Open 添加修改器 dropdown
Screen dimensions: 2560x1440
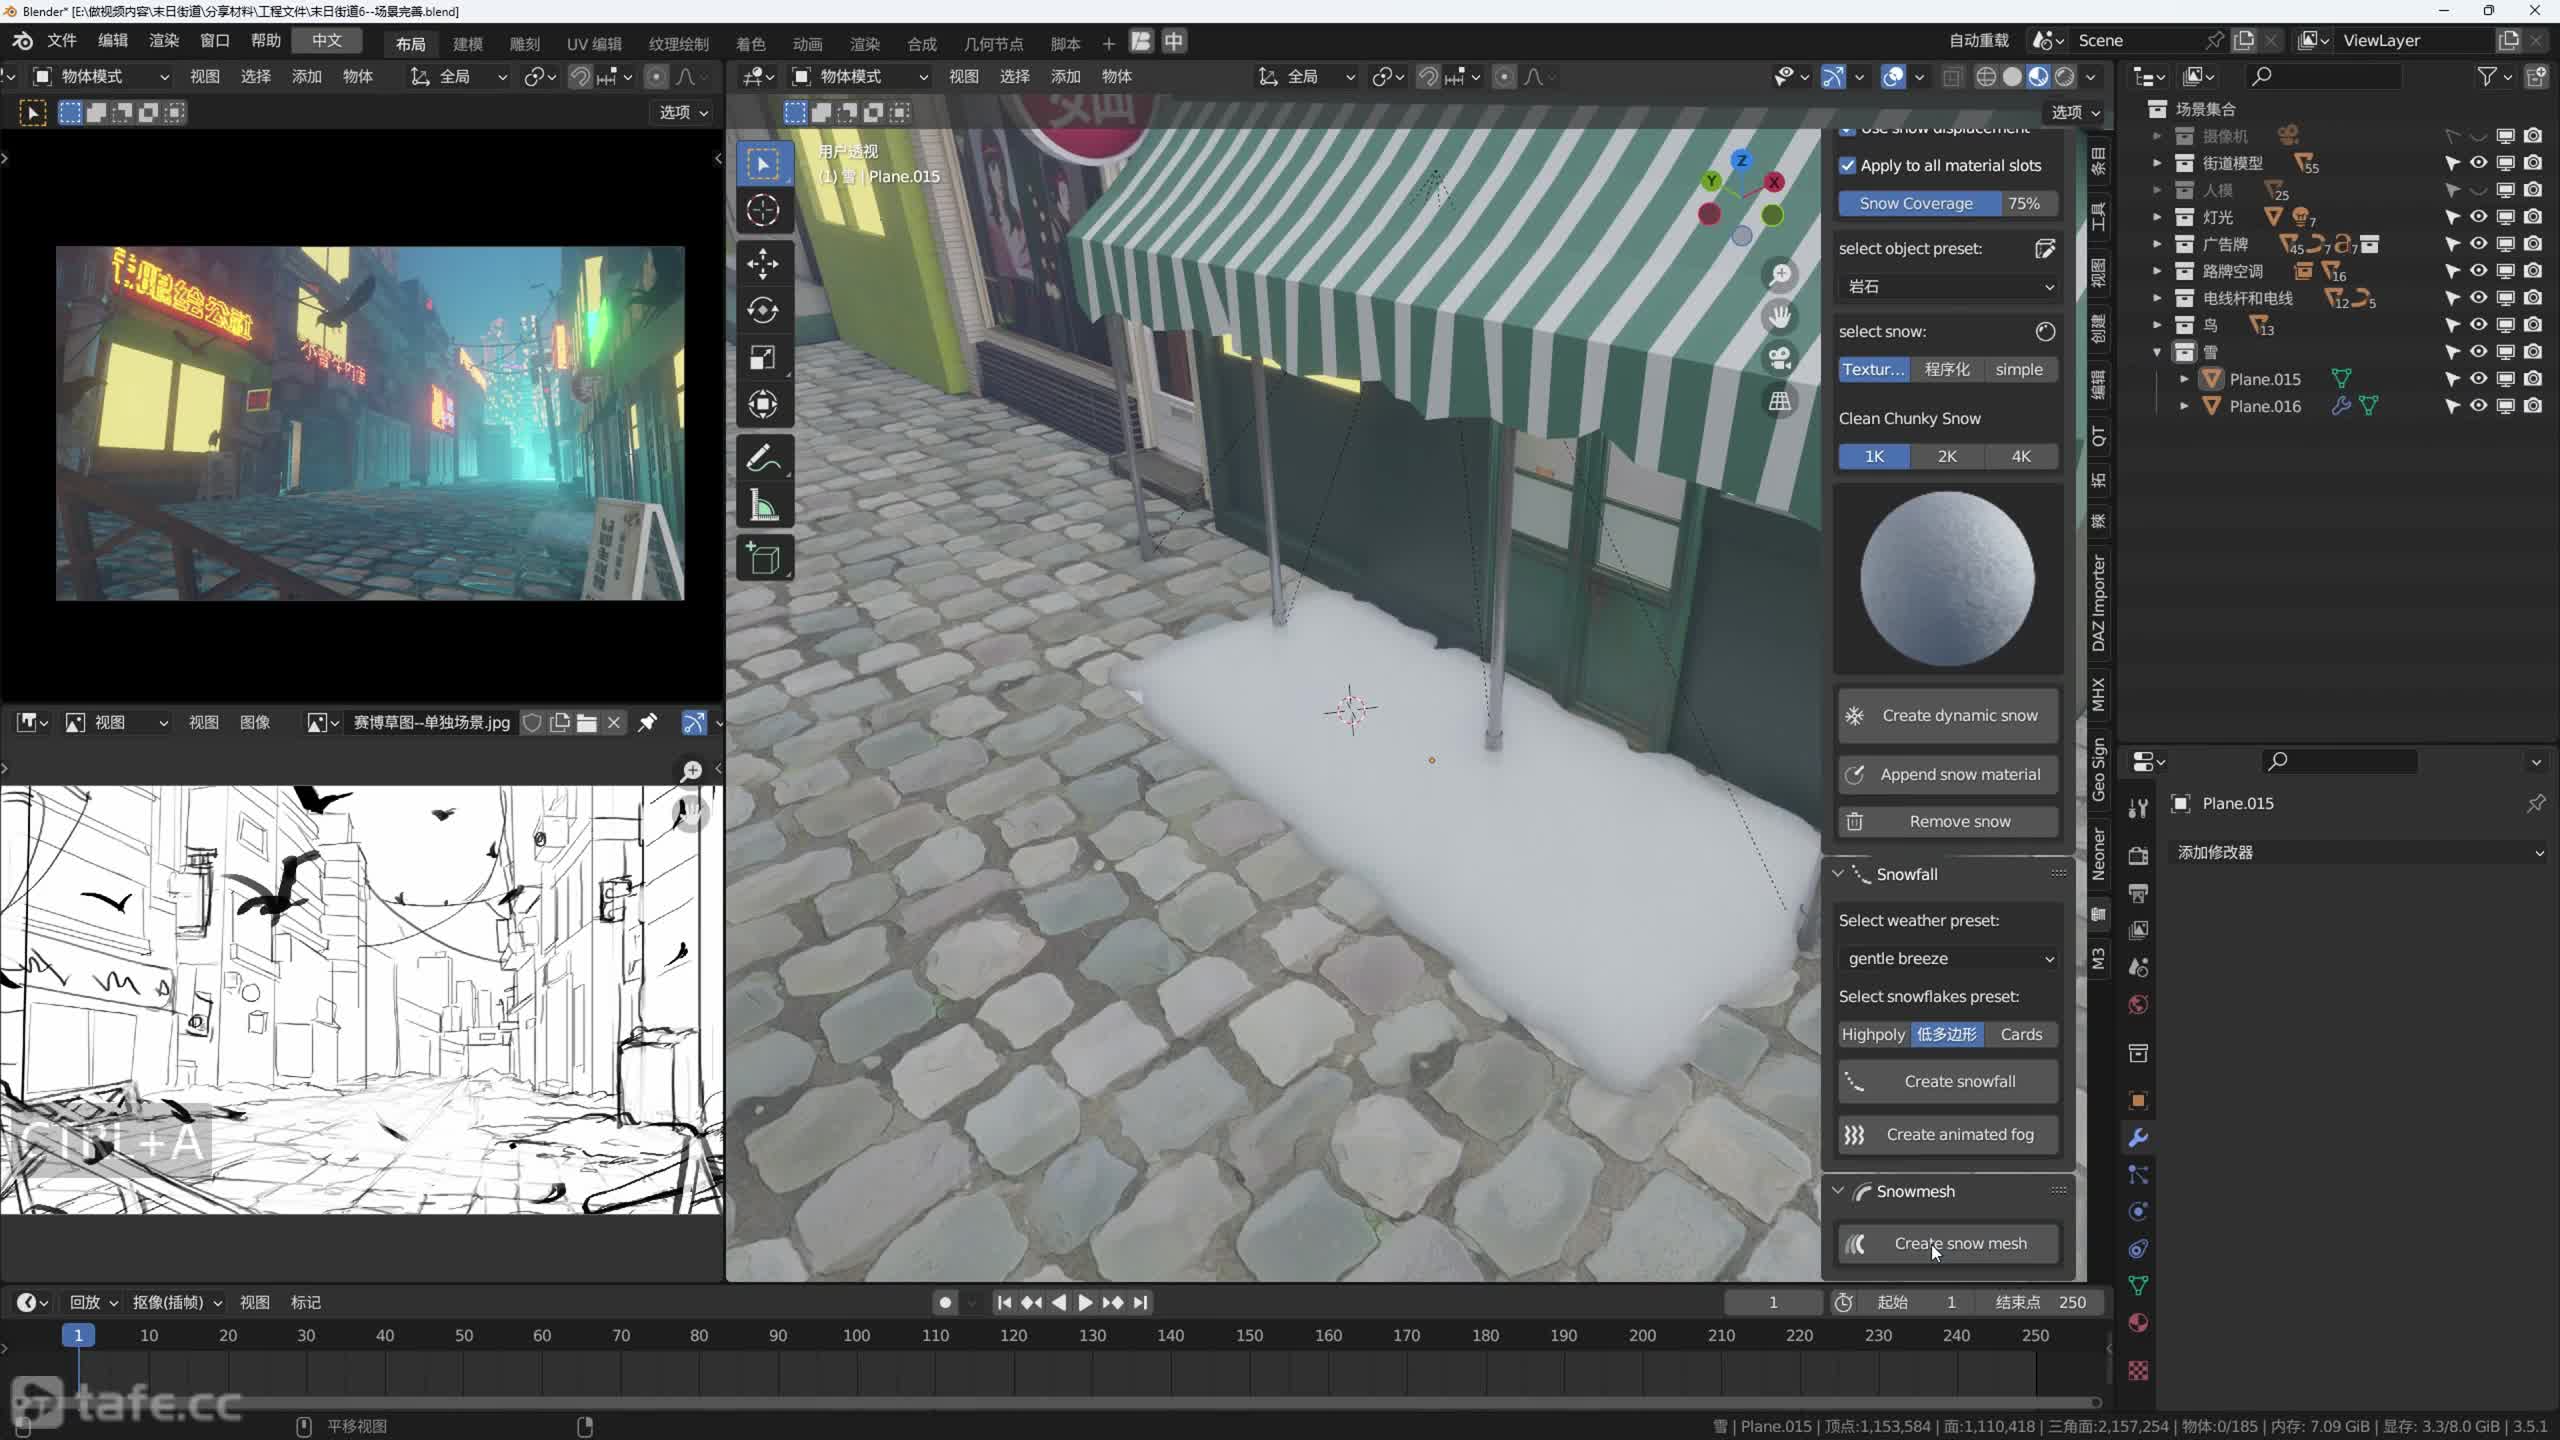tap(2360, 853)
